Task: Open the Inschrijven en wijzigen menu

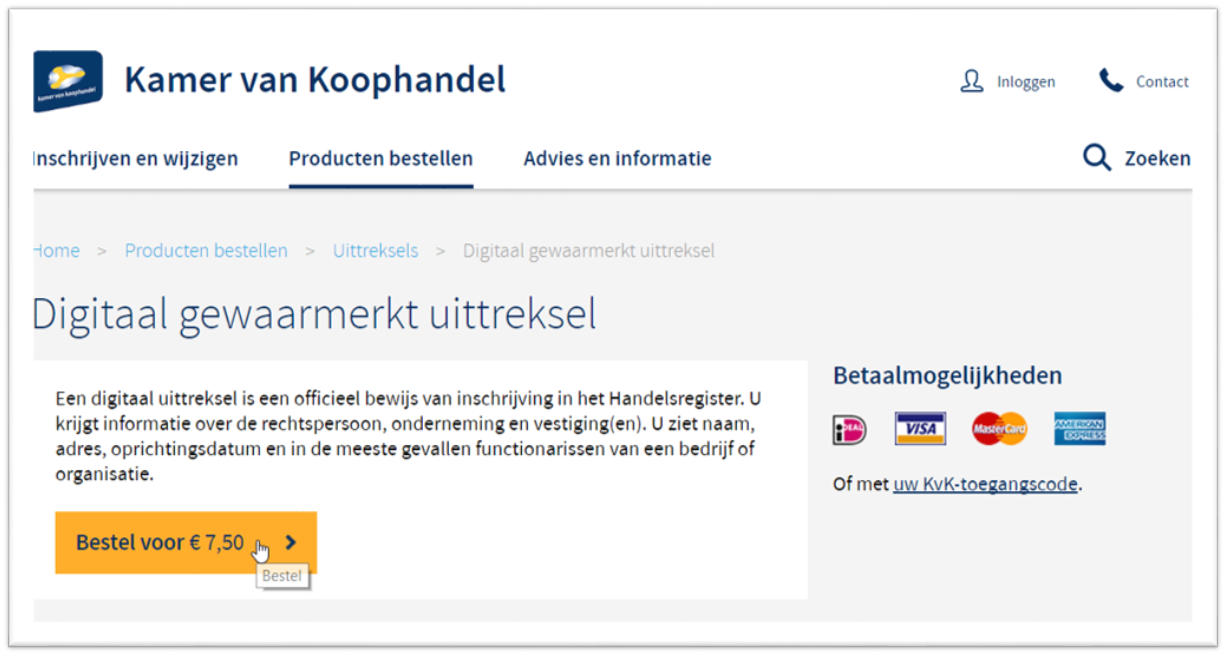Action: 136,158
